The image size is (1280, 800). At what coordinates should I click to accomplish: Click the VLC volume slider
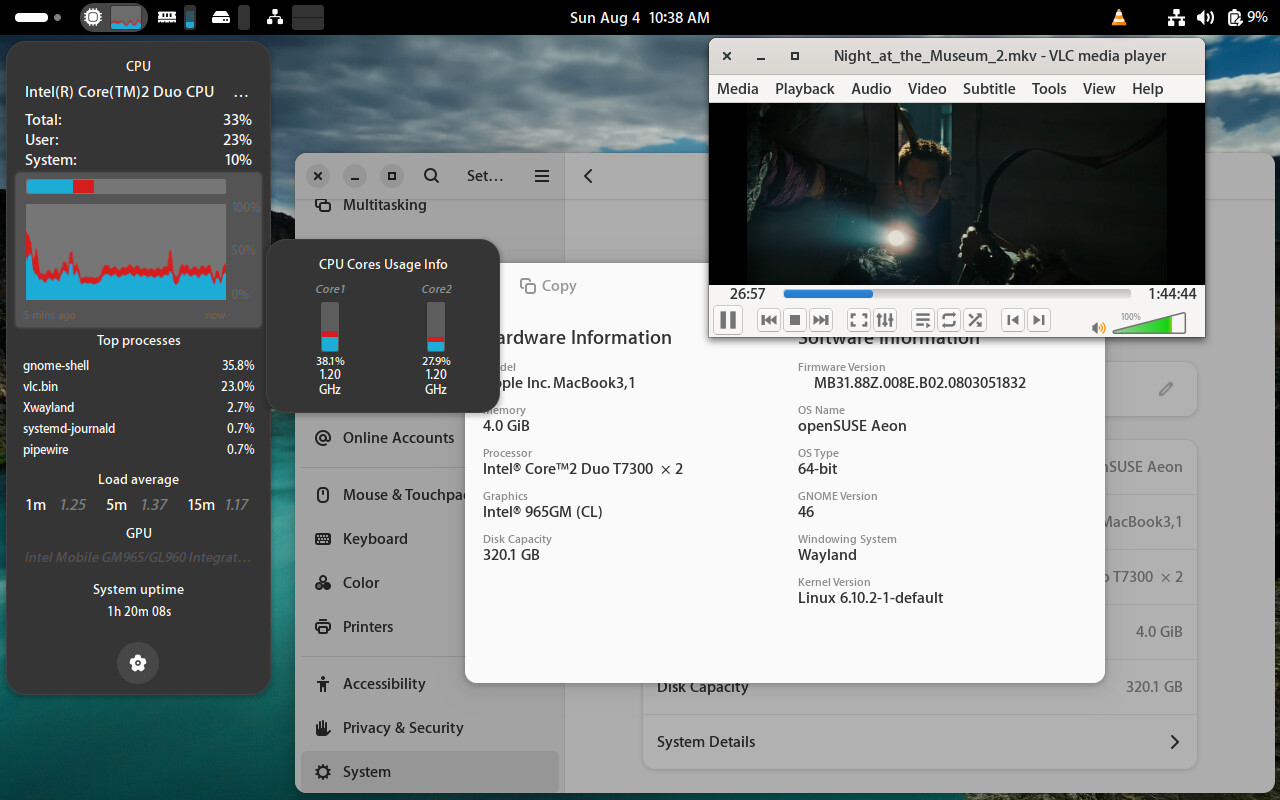click(x=1148, y=324)
